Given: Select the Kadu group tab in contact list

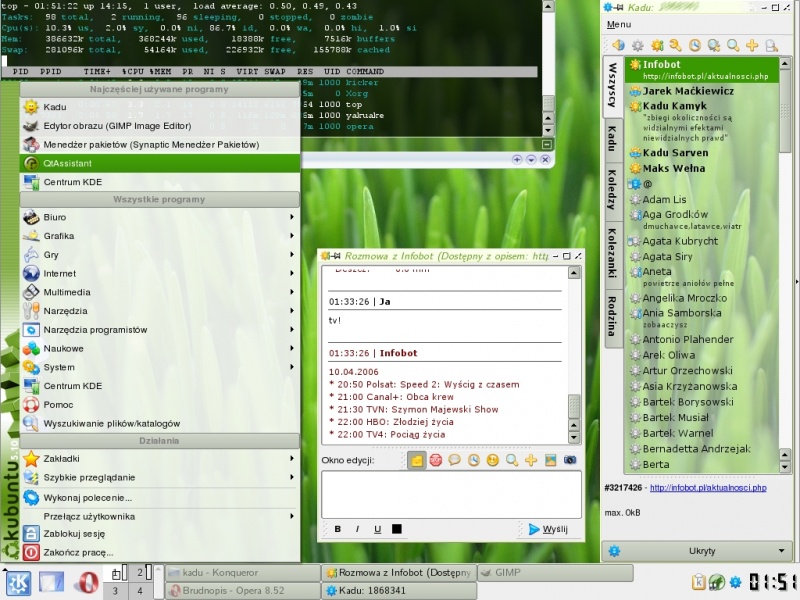Looking at the screenshot, I should coord(612,139).
